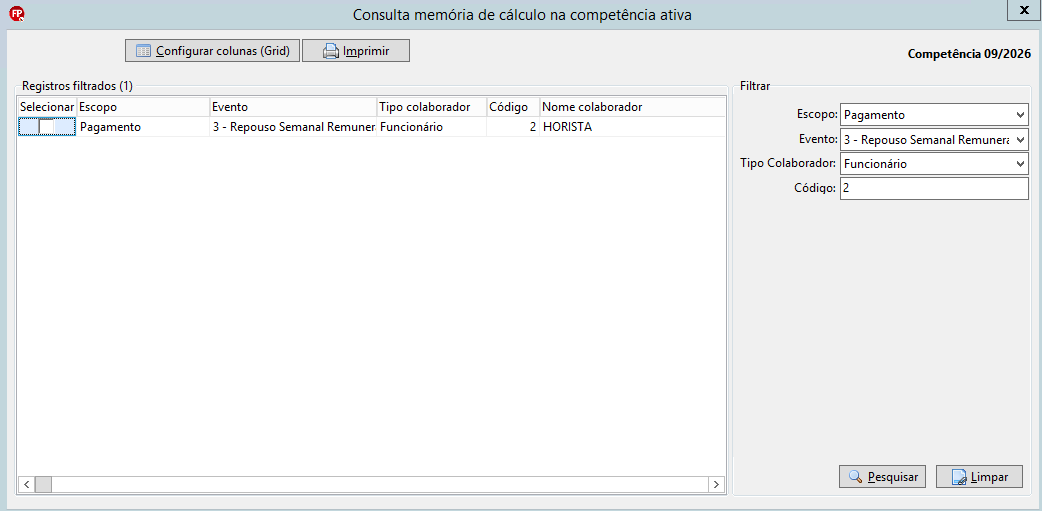Select the HORISTA name cell
1042x511 pixels.
[x=632, y=127]
